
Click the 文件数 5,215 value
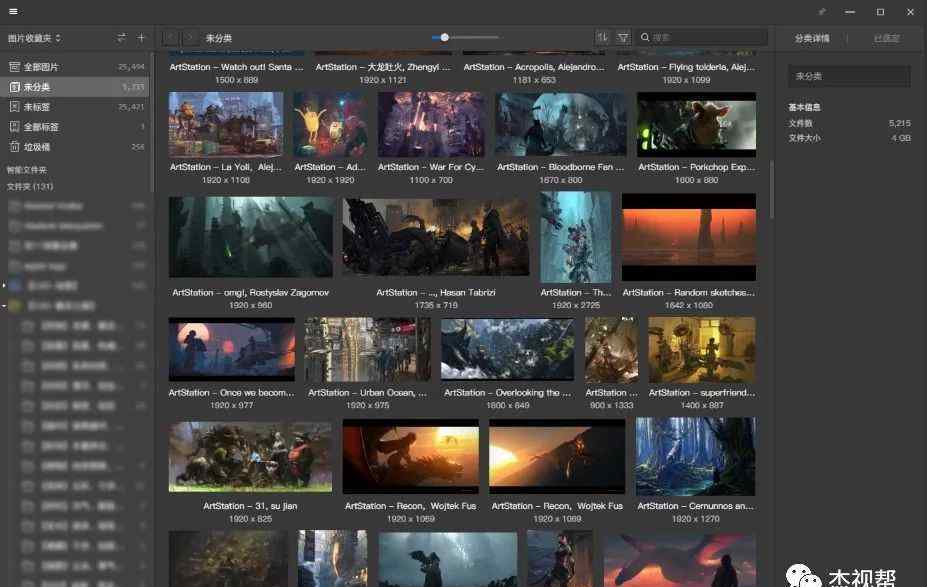click(899, 123)
